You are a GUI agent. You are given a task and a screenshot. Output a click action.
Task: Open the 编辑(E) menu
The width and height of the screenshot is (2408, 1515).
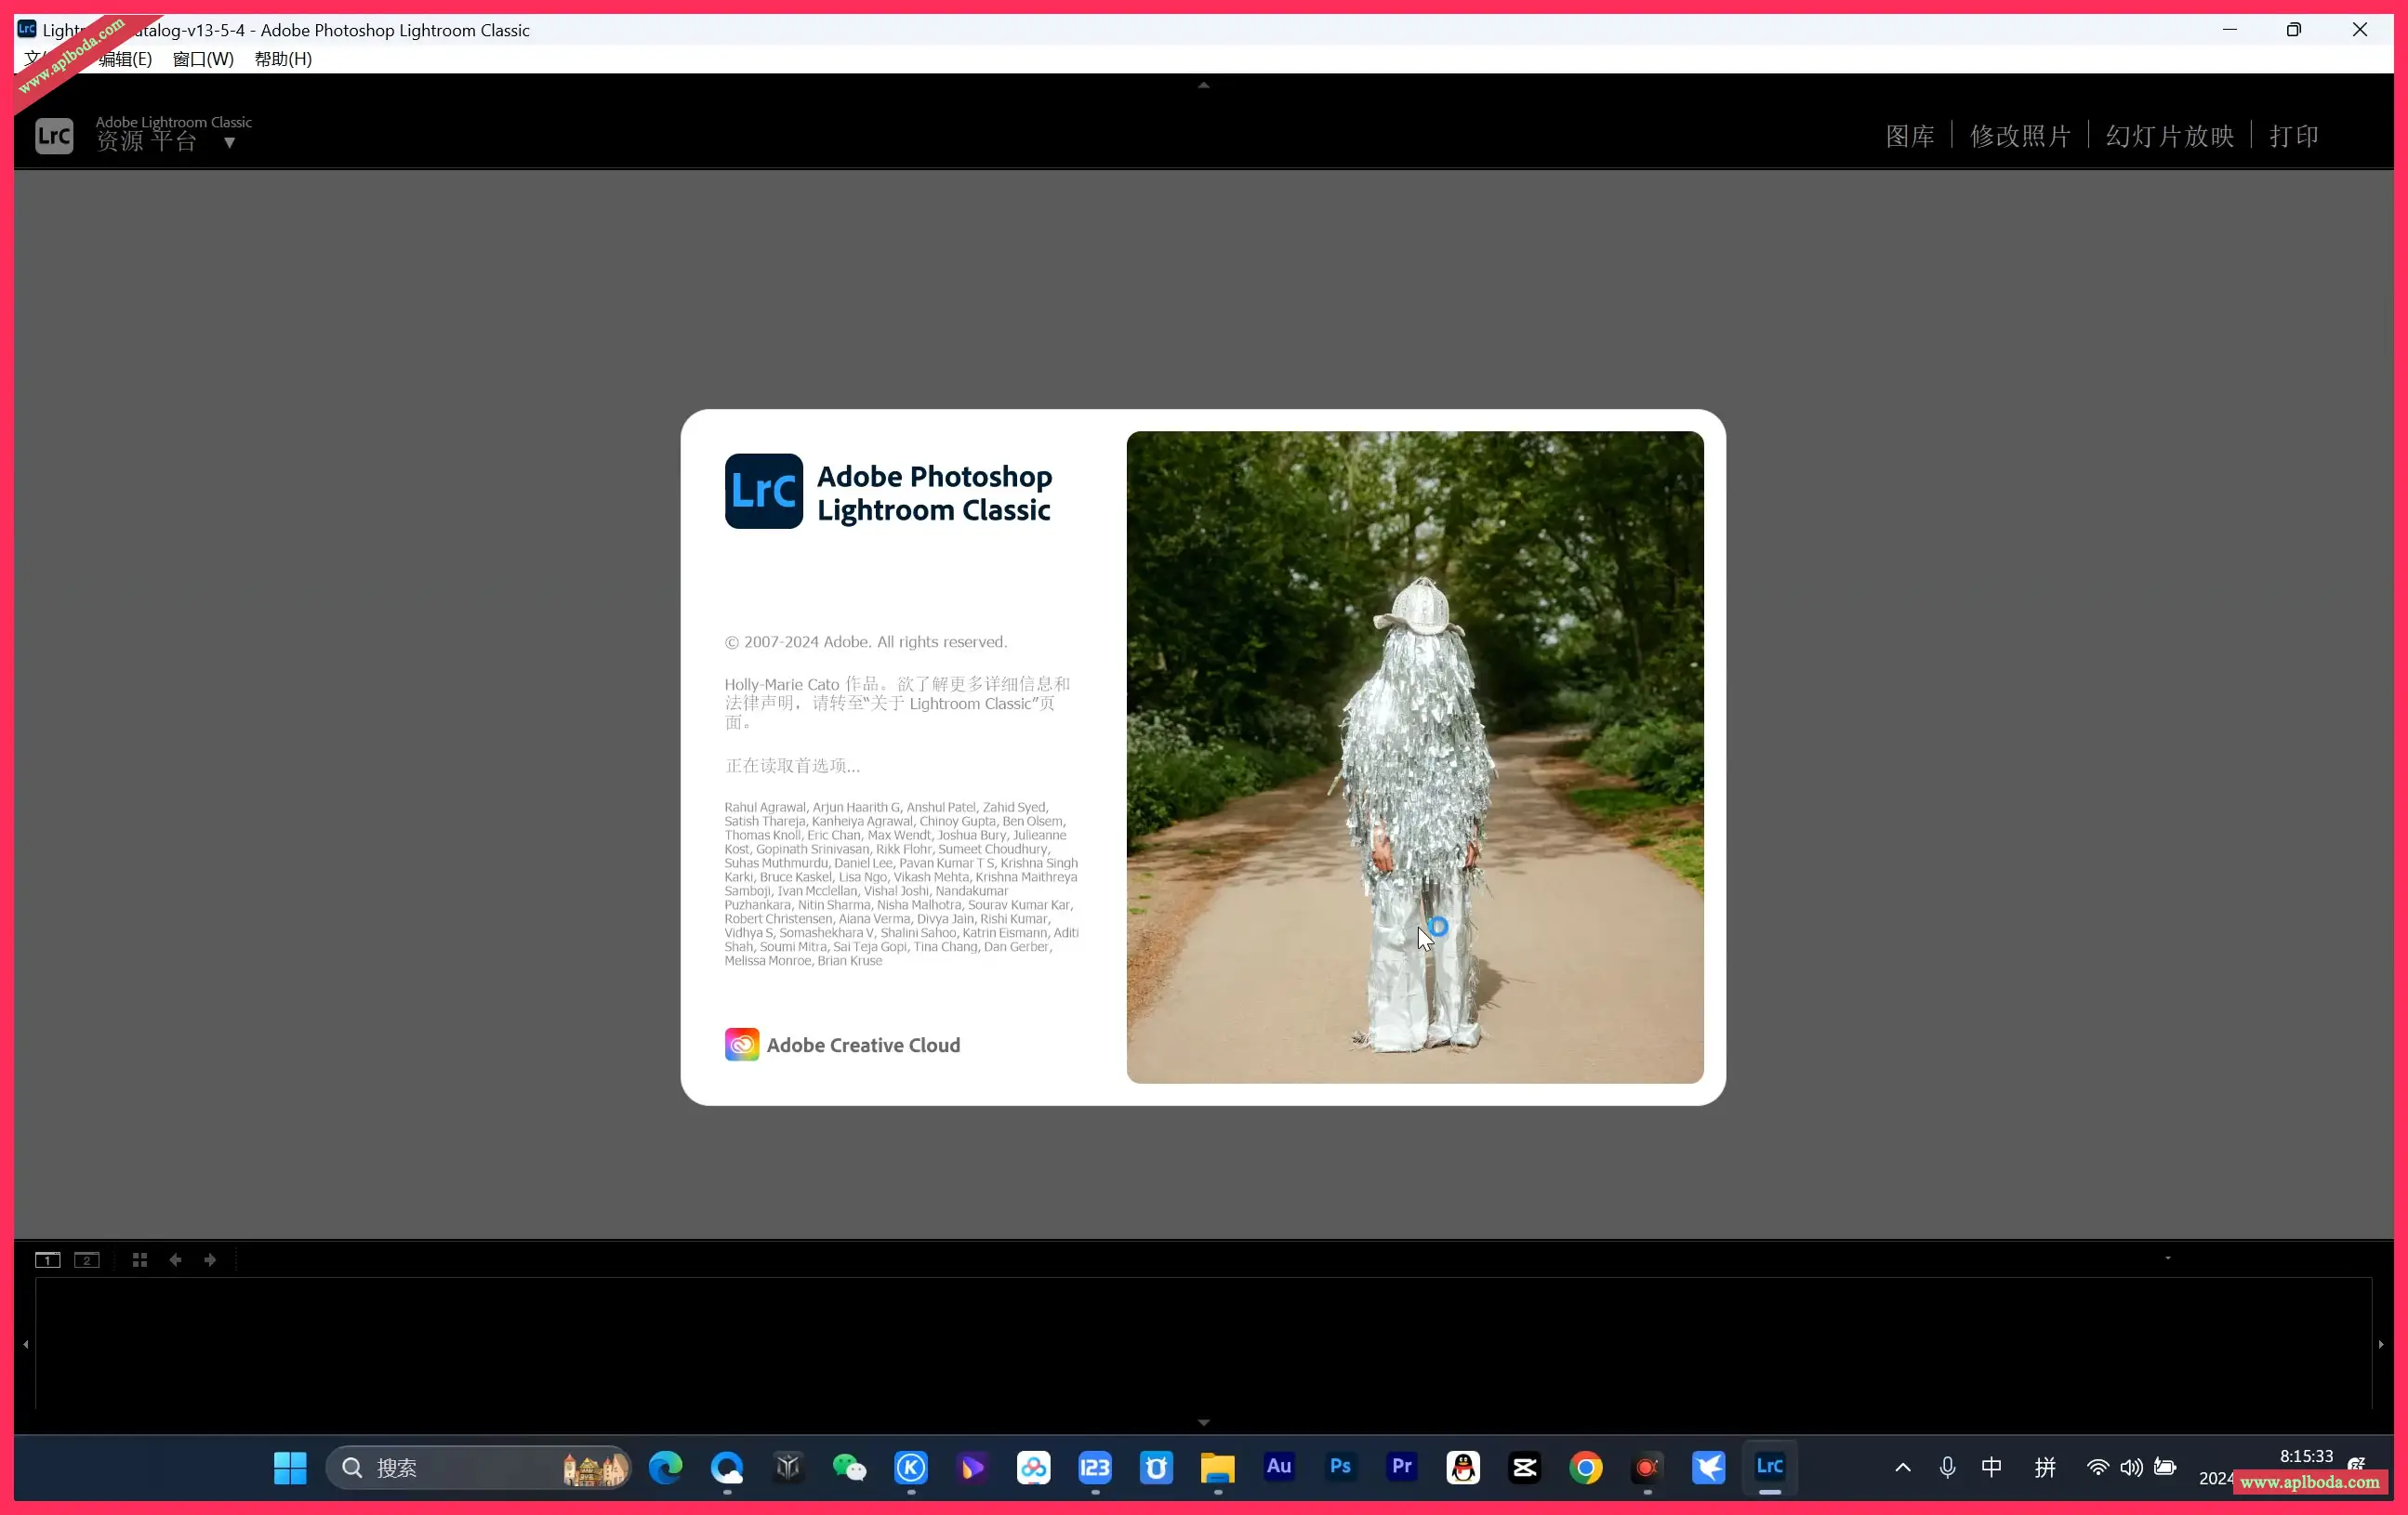125,59
